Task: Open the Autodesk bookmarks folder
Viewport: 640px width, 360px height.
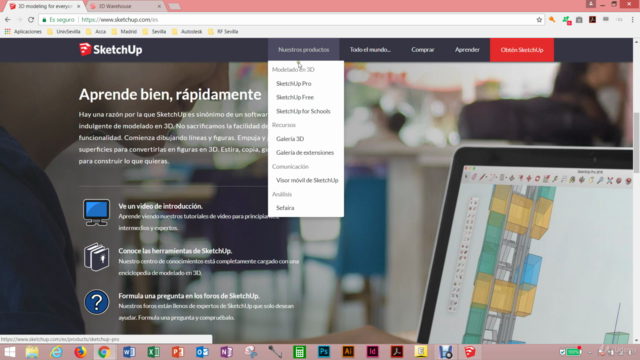Action: point(187,31)
